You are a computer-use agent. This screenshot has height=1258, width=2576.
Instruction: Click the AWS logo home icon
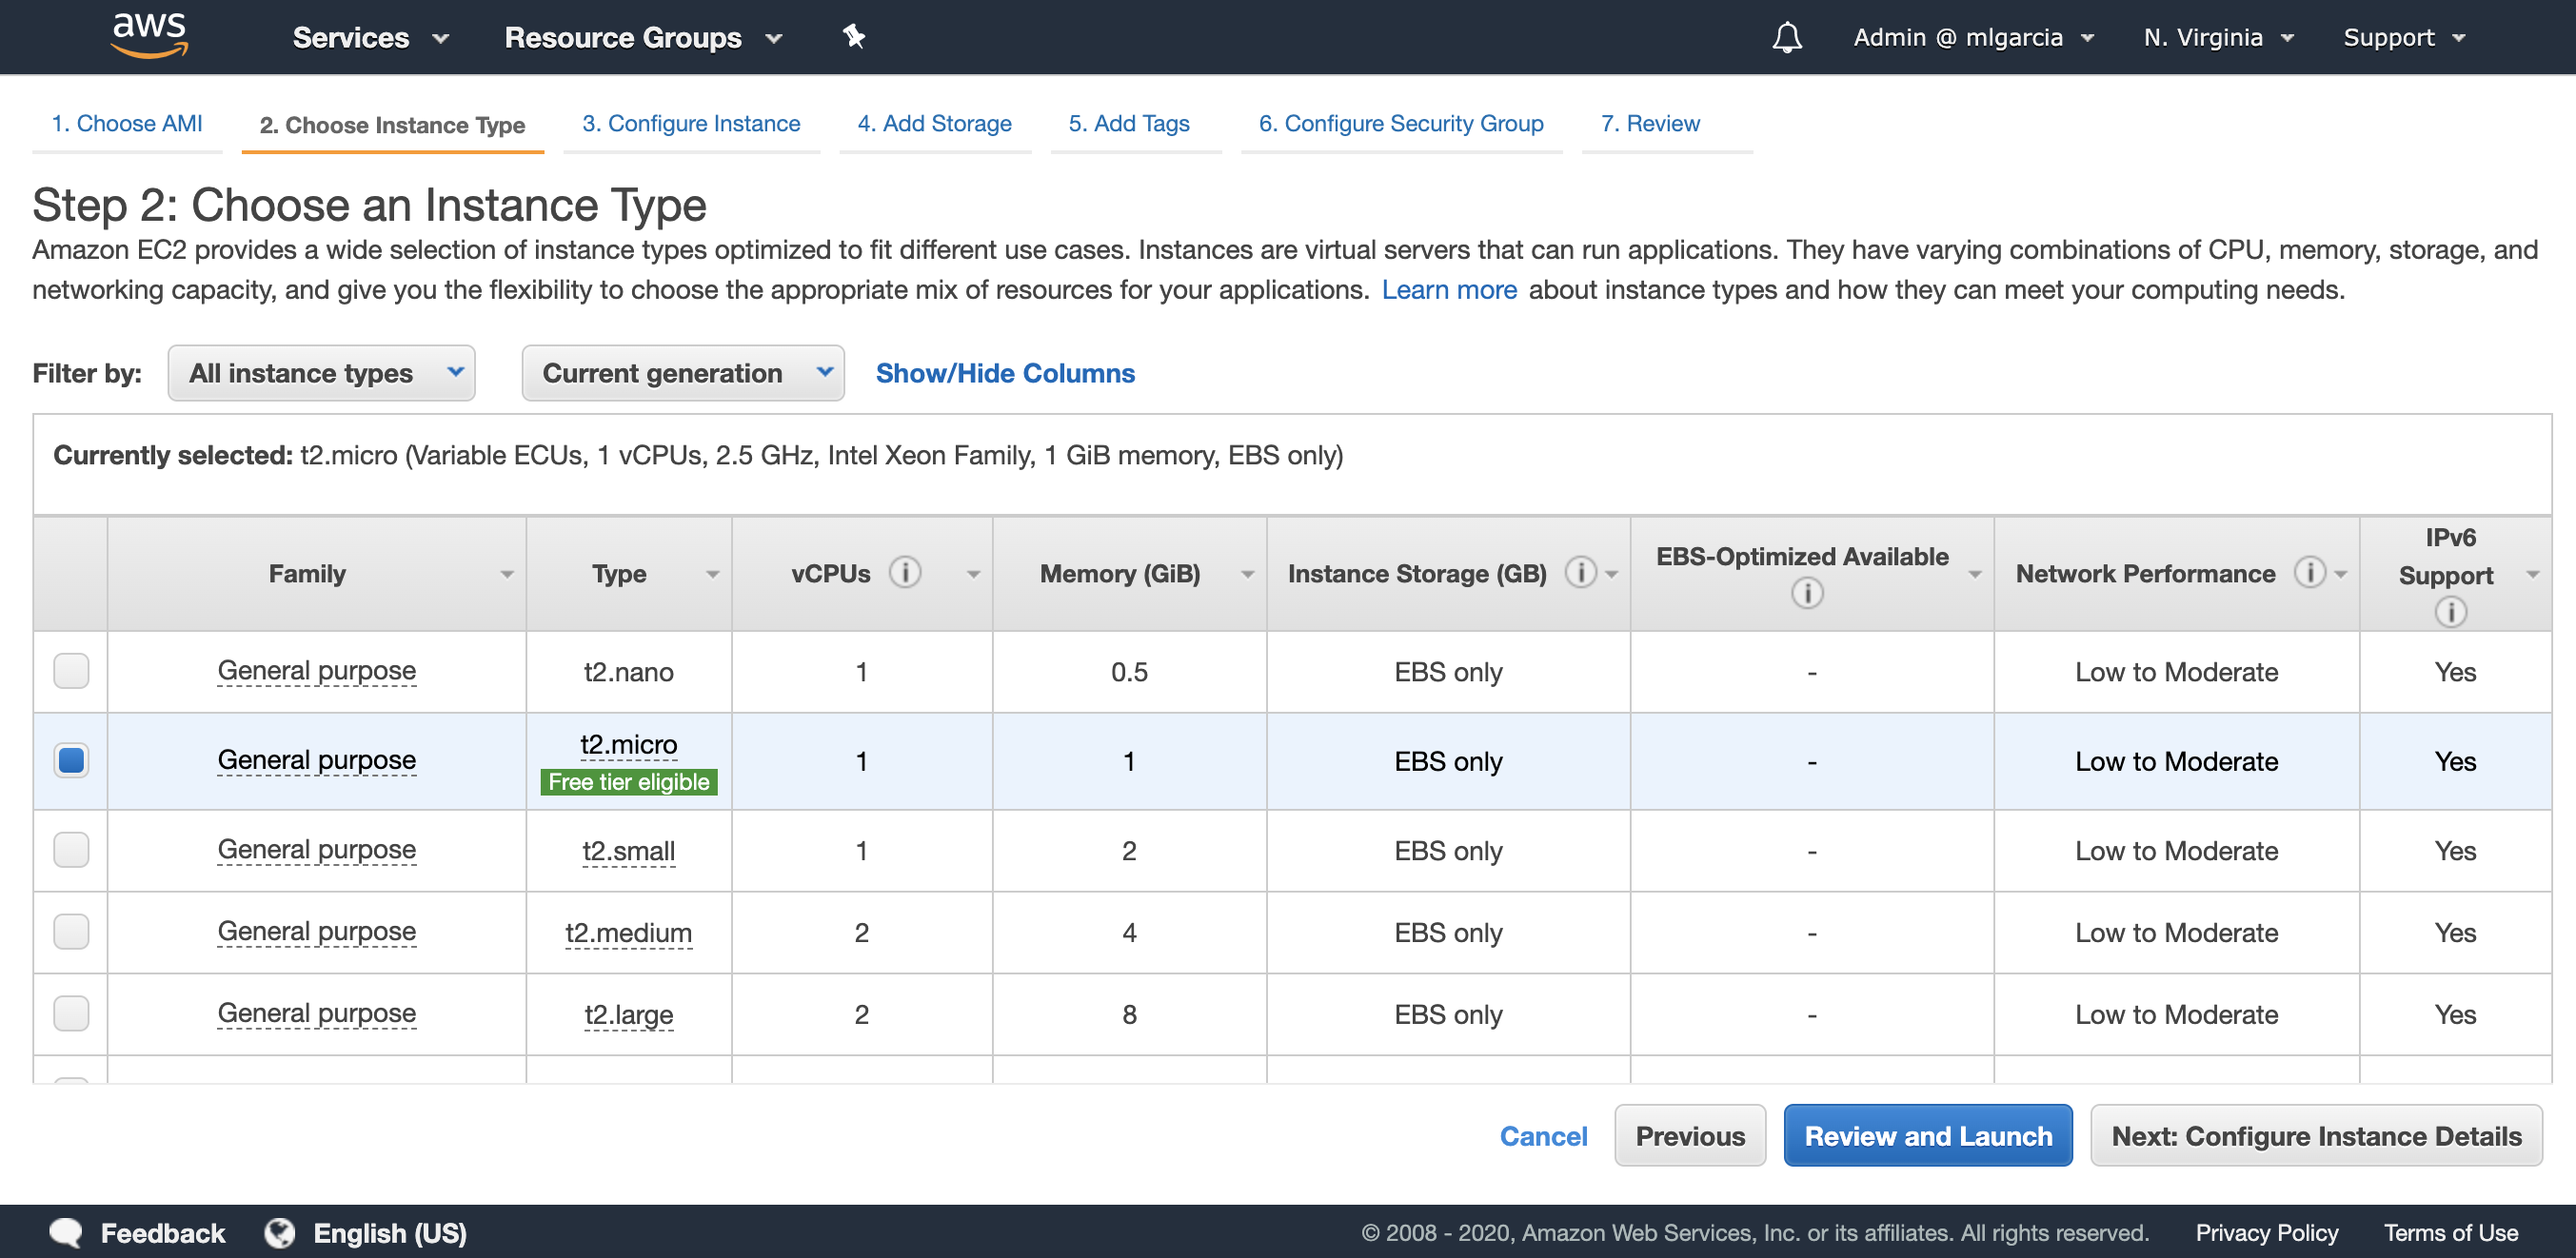150,35
